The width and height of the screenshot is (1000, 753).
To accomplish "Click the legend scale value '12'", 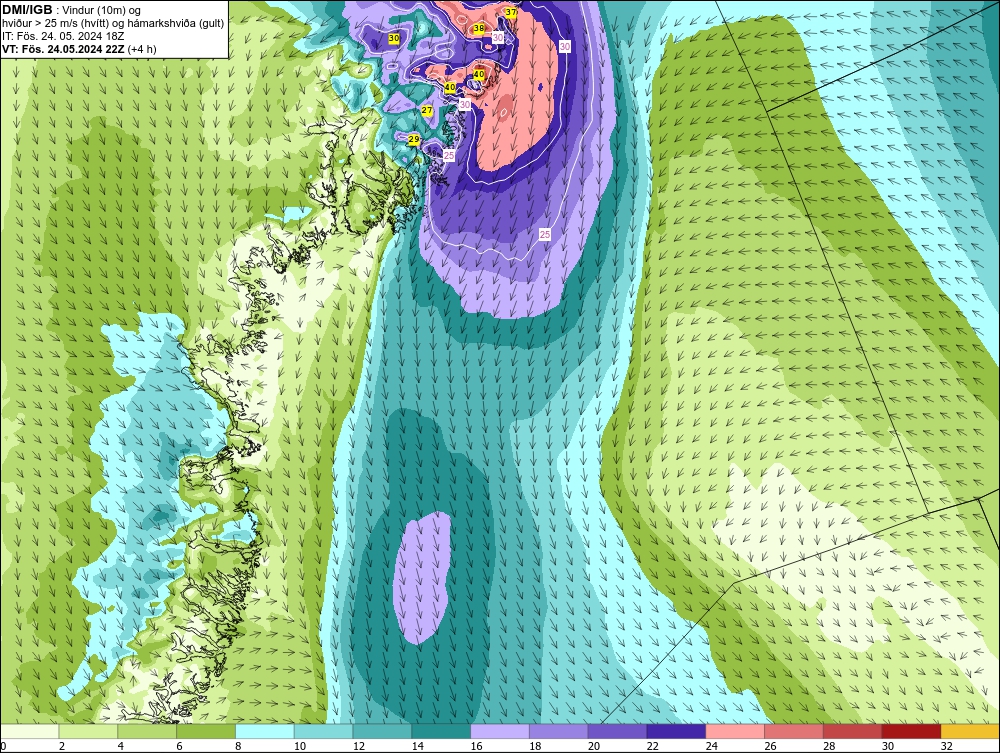I will tap(358, 746).
